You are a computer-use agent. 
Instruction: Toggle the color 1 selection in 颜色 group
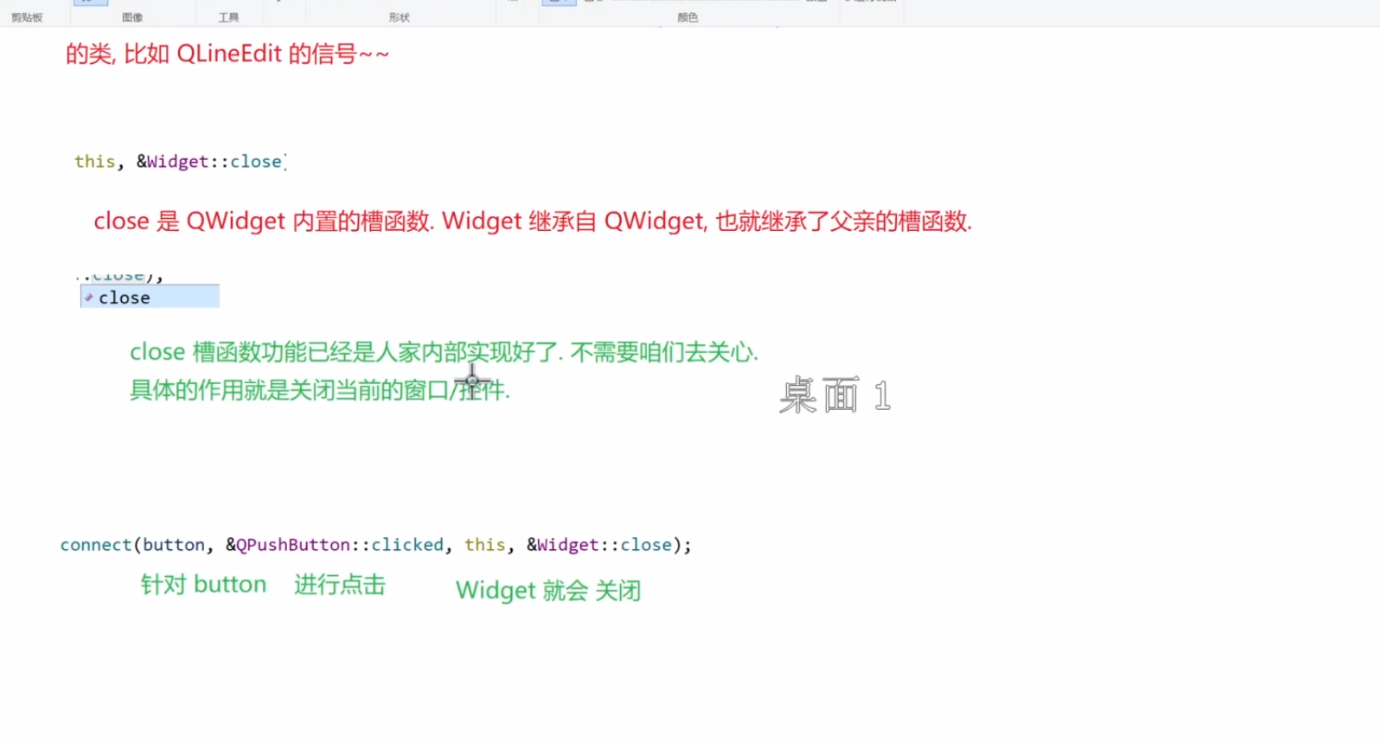[x=560, y=4]
